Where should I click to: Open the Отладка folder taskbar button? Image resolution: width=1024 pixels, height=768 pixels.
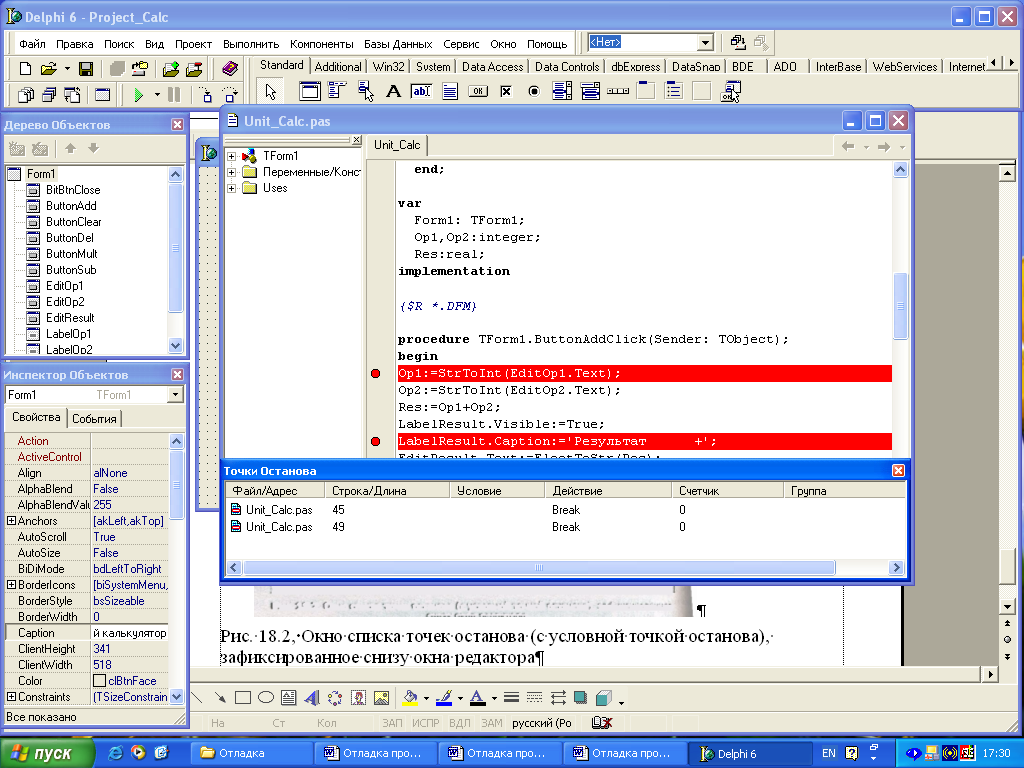251,753
